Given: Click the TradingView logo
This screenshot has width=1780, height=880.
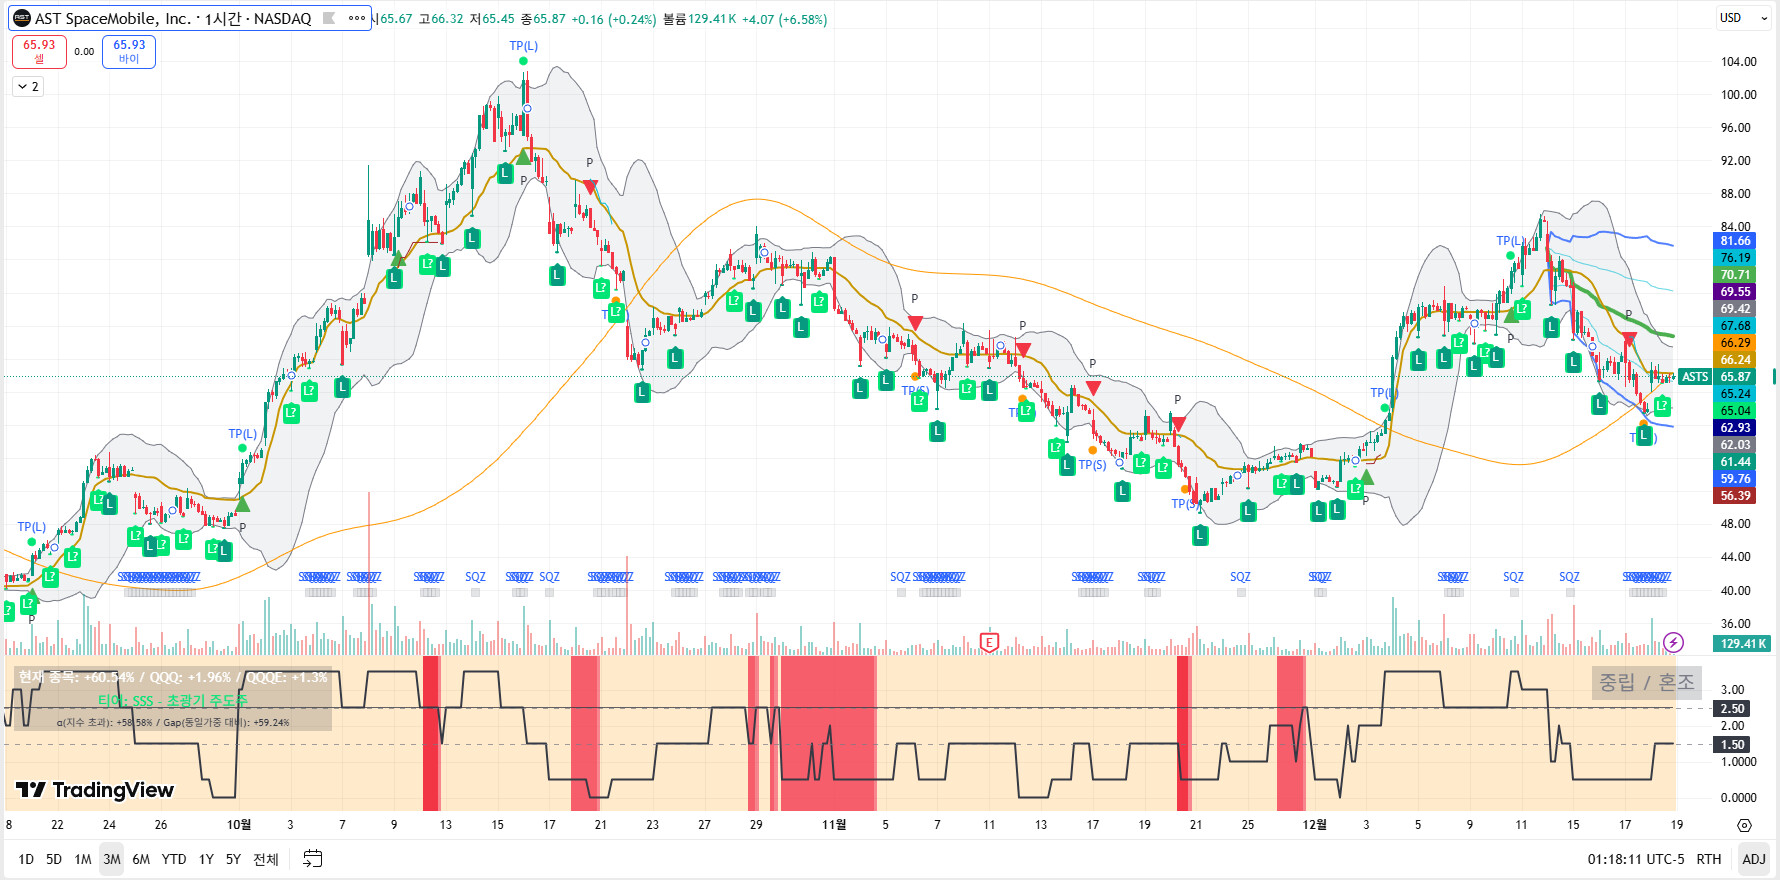Looking at the screenshot, I should point(96,790).
